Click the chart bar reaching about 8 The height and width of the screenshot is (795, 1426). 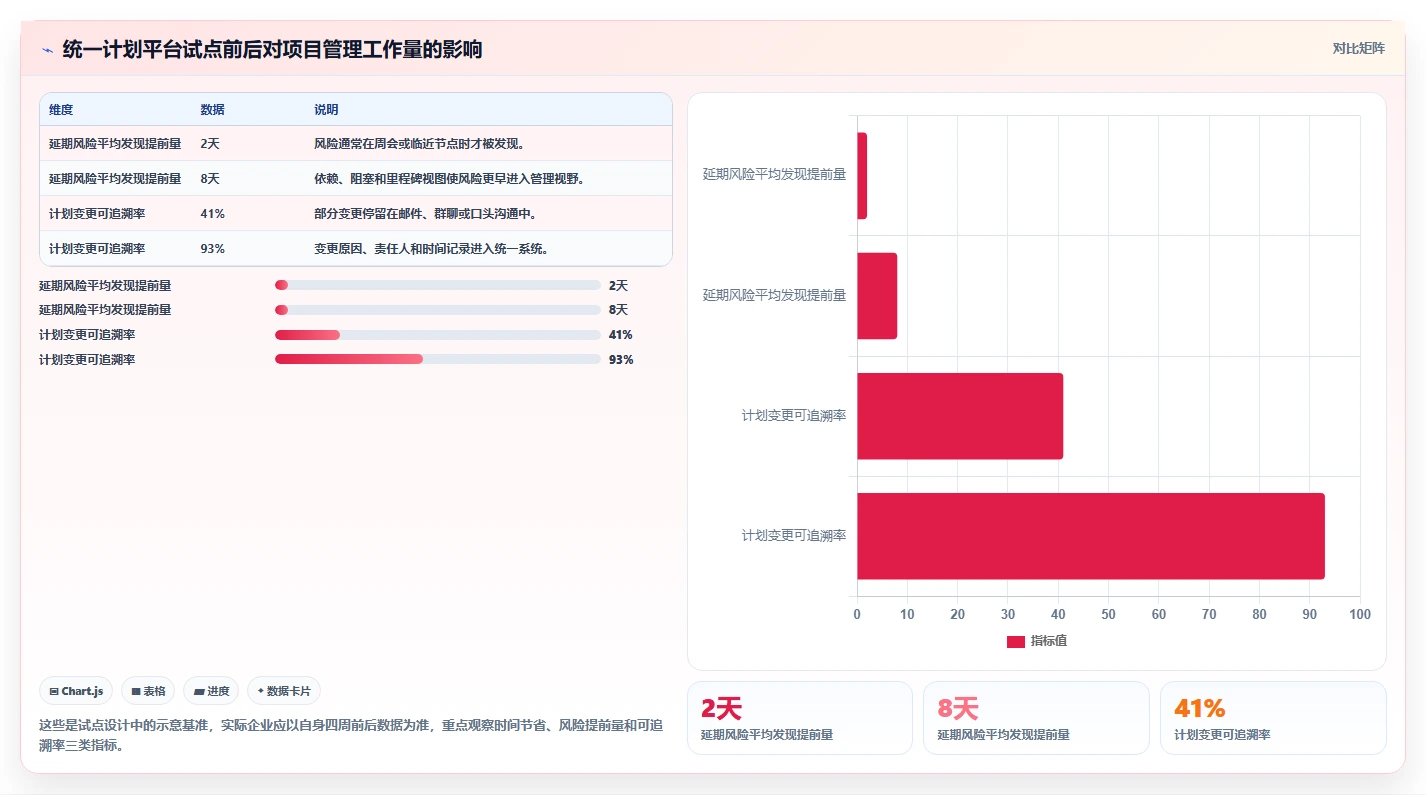point(877,296)
